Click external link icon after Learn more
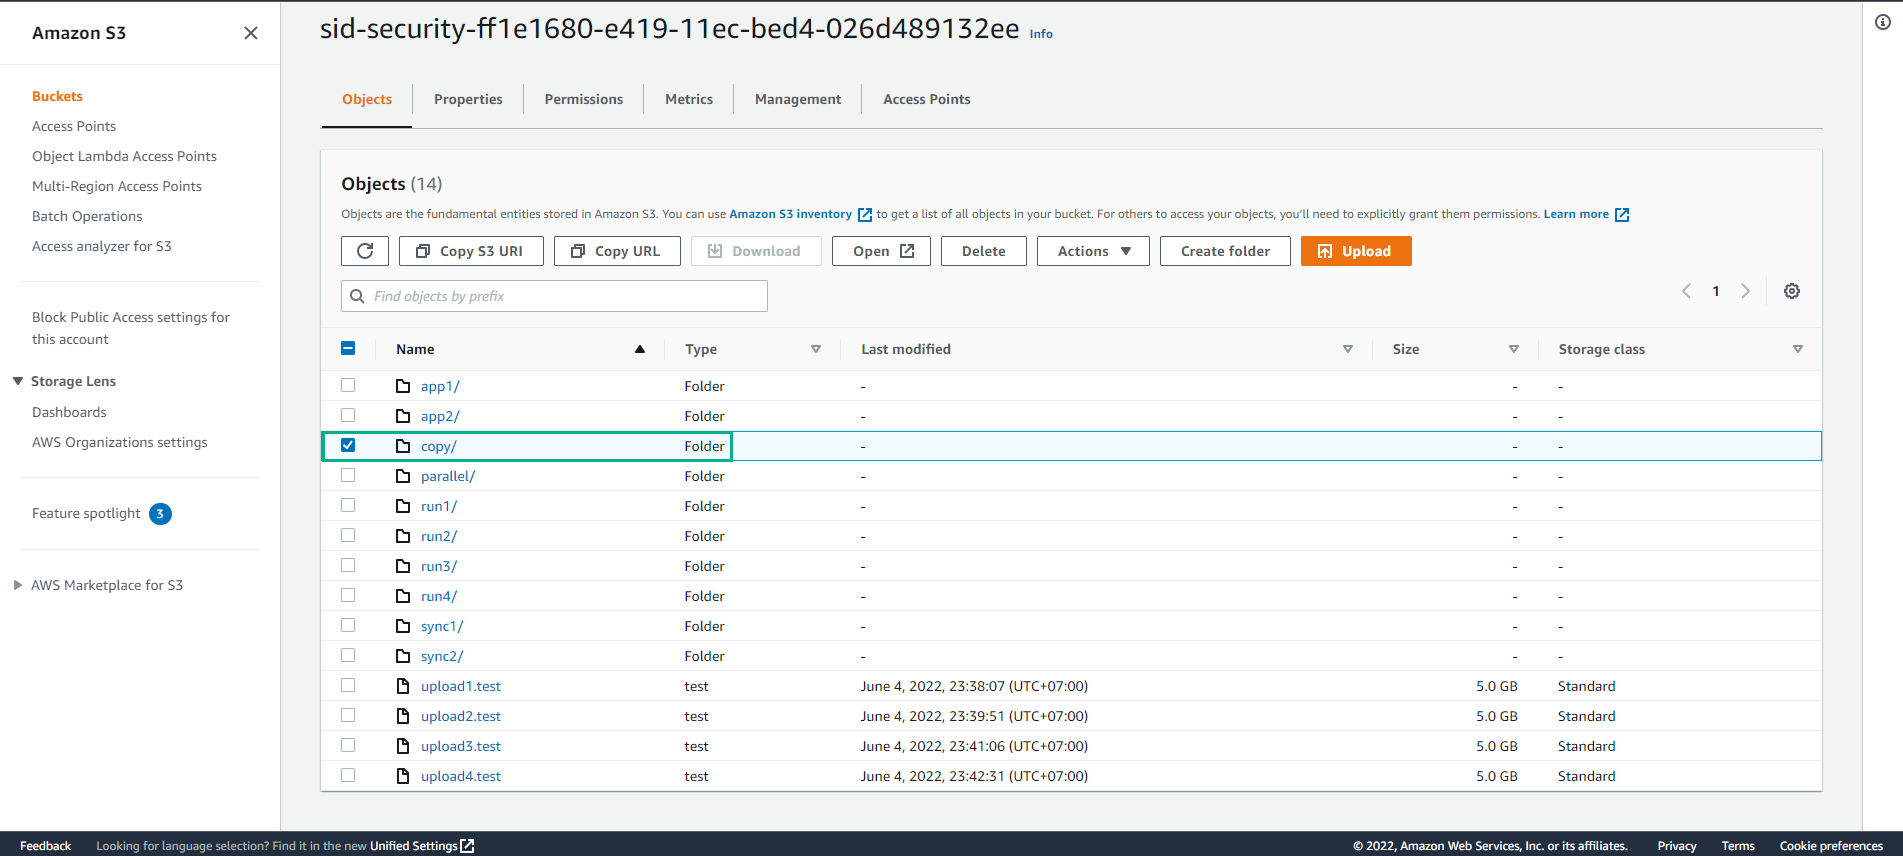 1622,215
